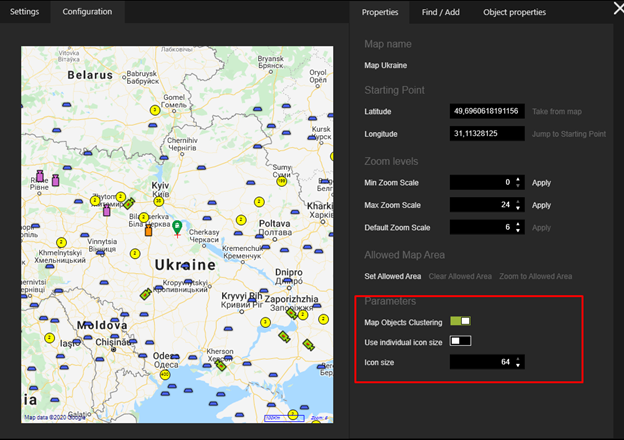624x440 pixels.
Task: Select yellow cluster marker near Khmelnytskyi
Action: pos(61,242)
